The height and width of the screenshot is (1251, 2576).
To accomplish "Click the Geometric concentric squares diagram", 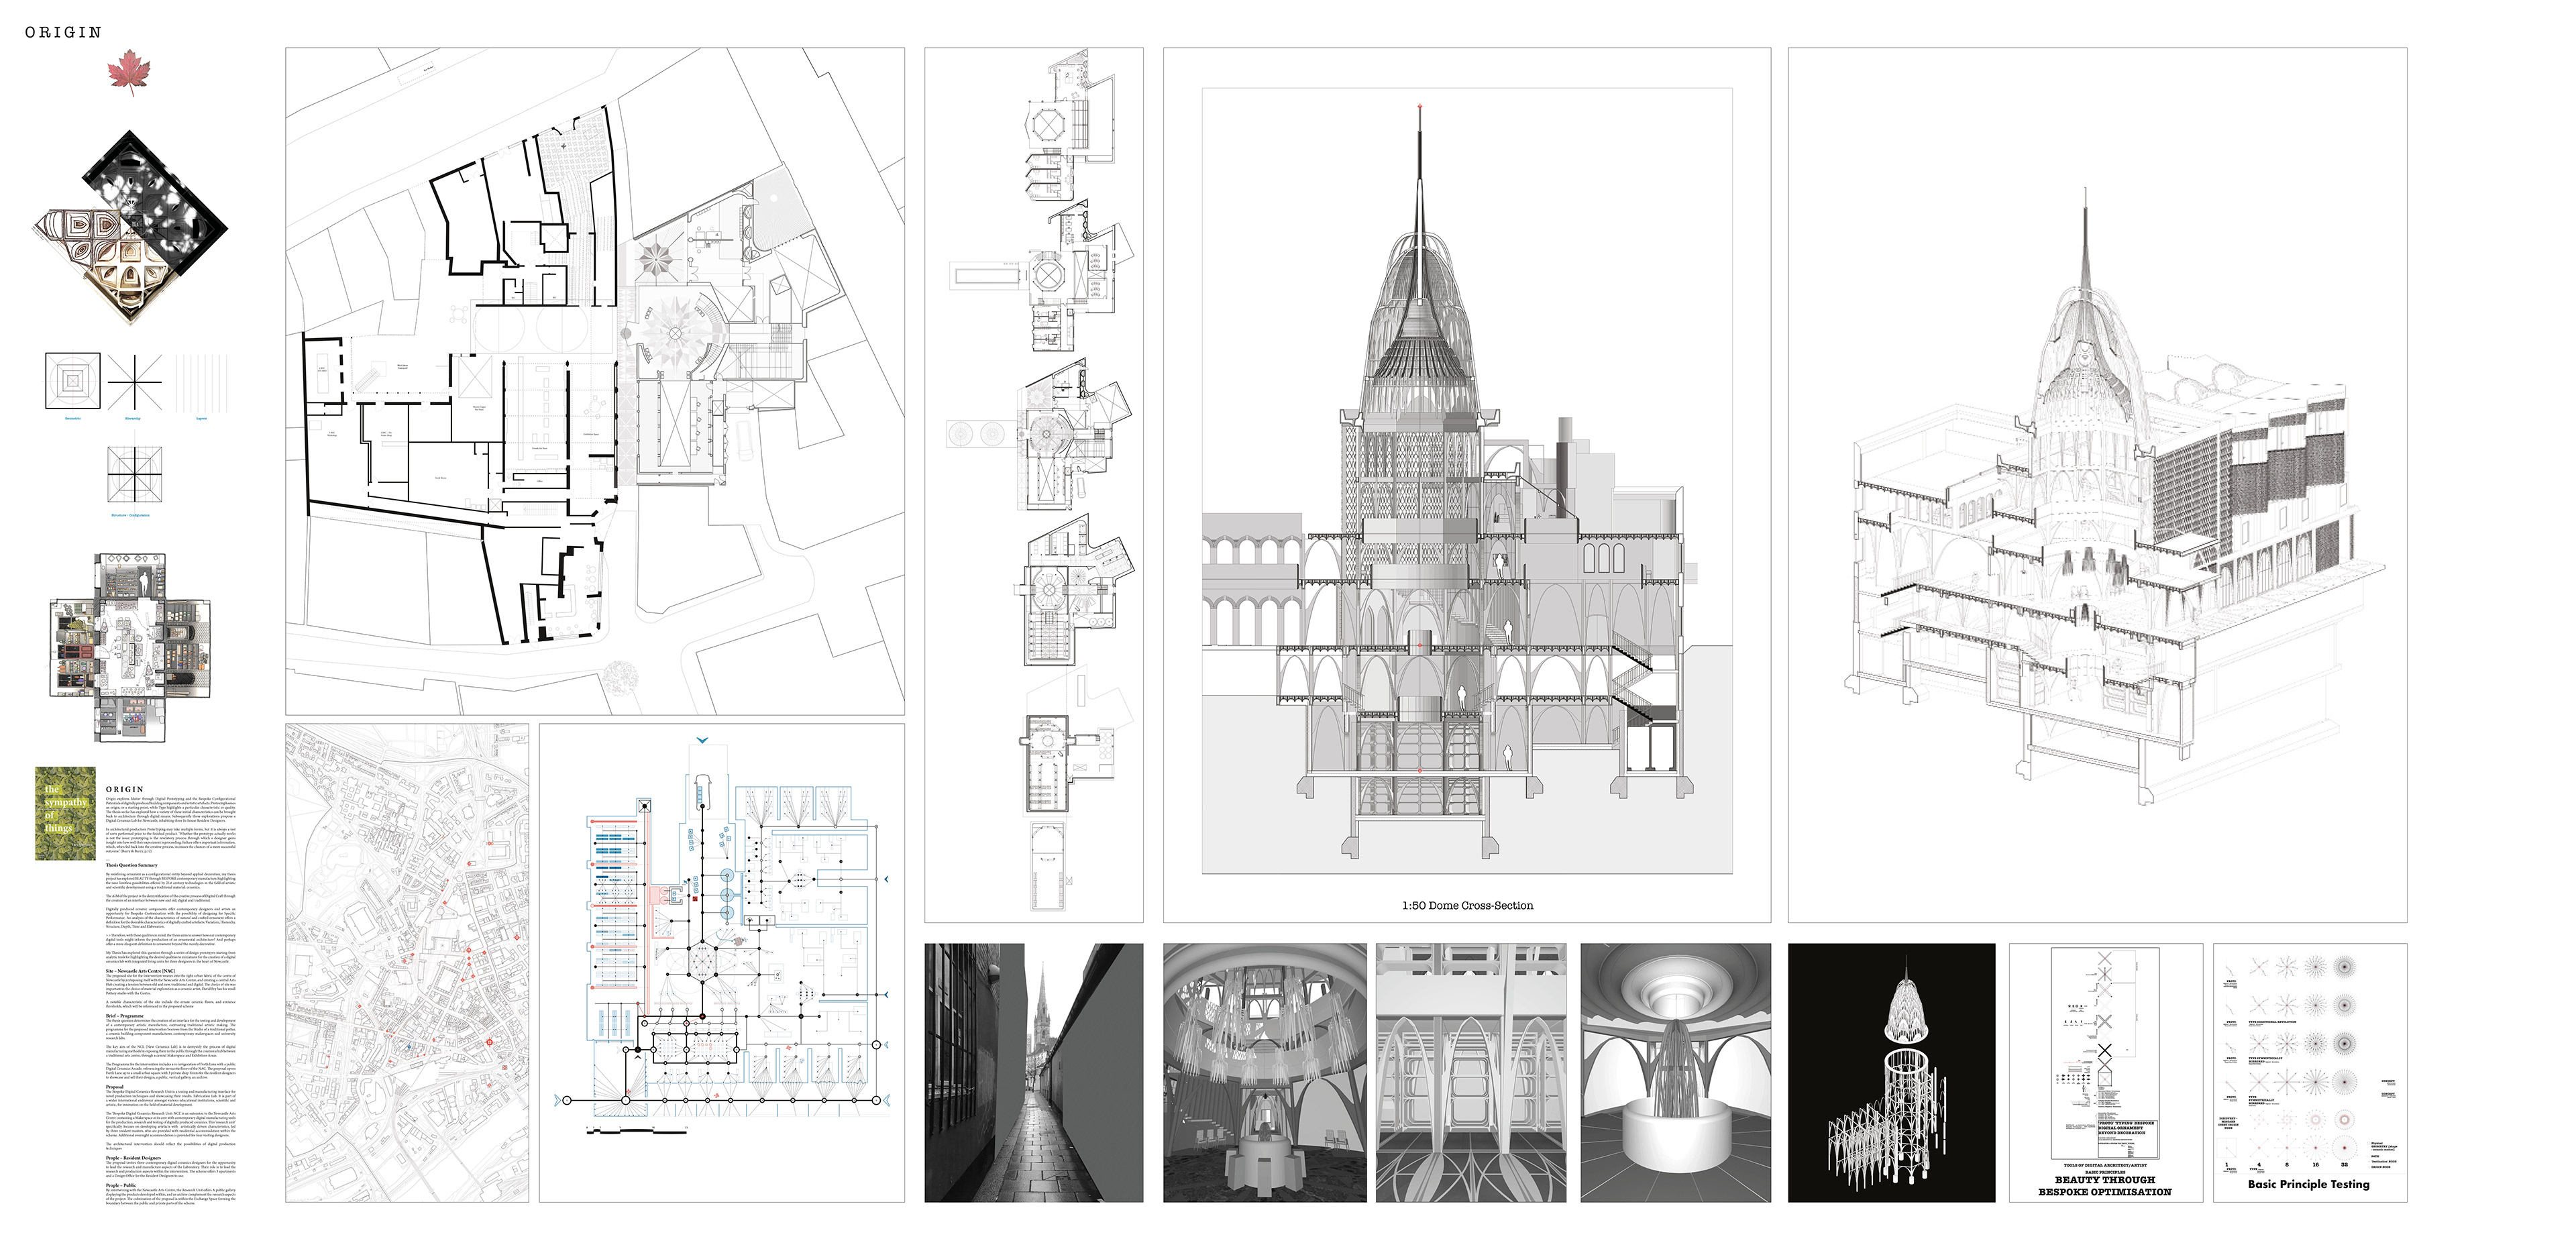I will (73, 381).
